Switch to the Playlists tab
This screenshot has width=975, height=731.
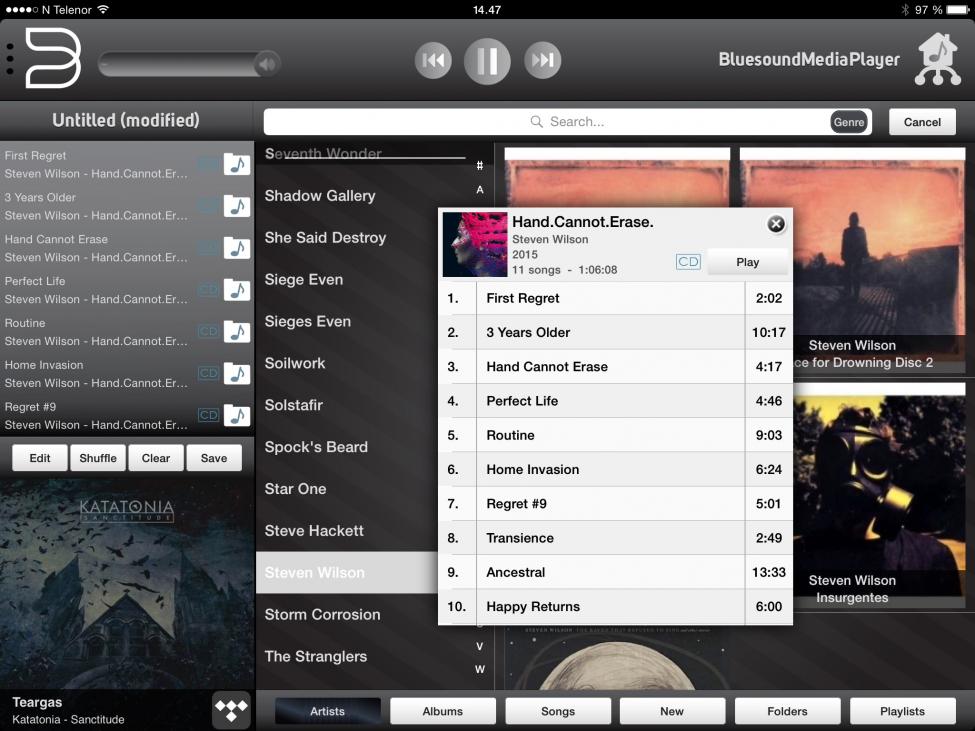pyautogui.click(x=902, y=711)
